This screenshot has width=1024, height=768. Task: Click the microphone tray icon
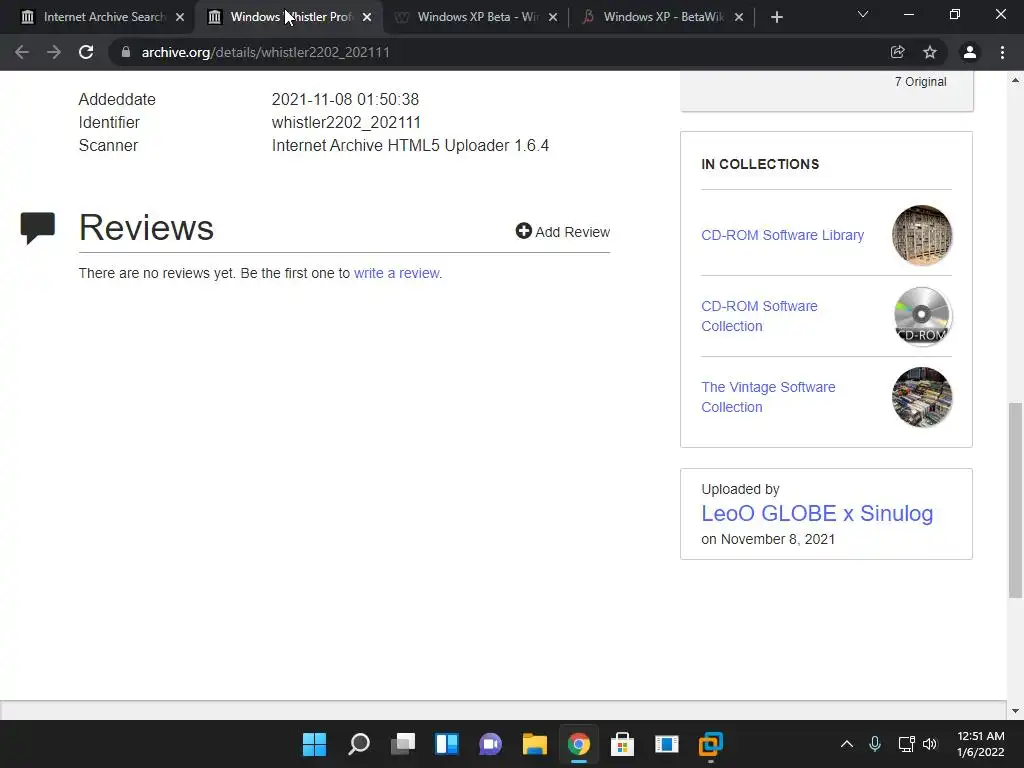pos(875,744)
